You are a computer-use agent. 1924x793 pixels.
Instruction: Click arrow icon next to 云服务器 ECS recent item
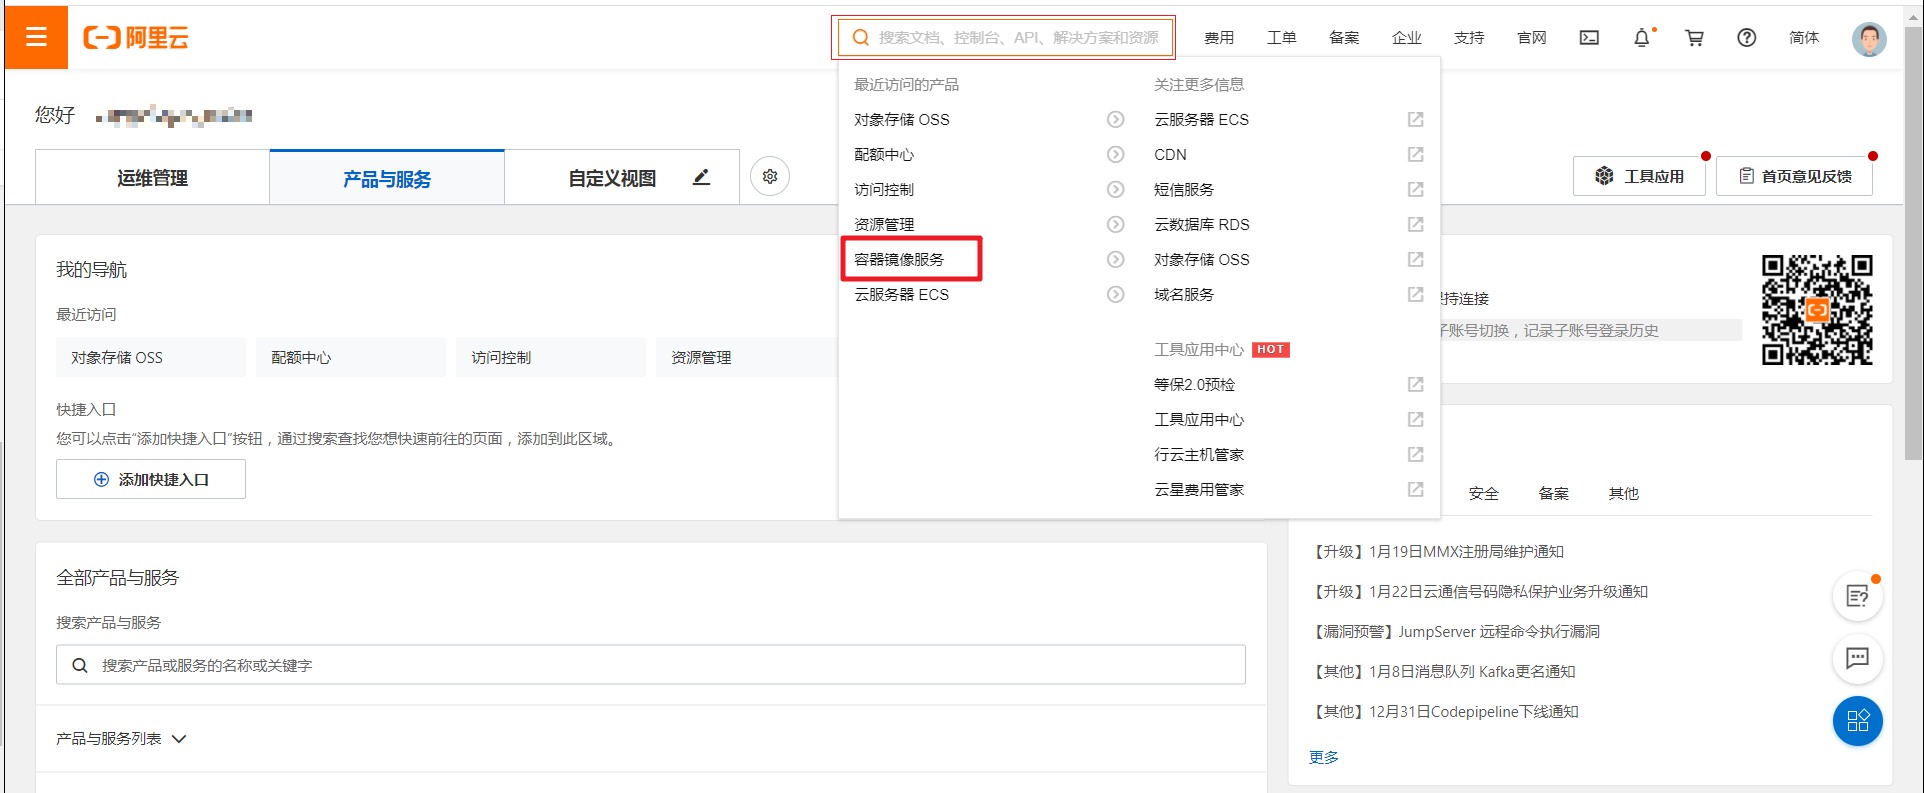pyautogui.click(x=1115, y=295)
